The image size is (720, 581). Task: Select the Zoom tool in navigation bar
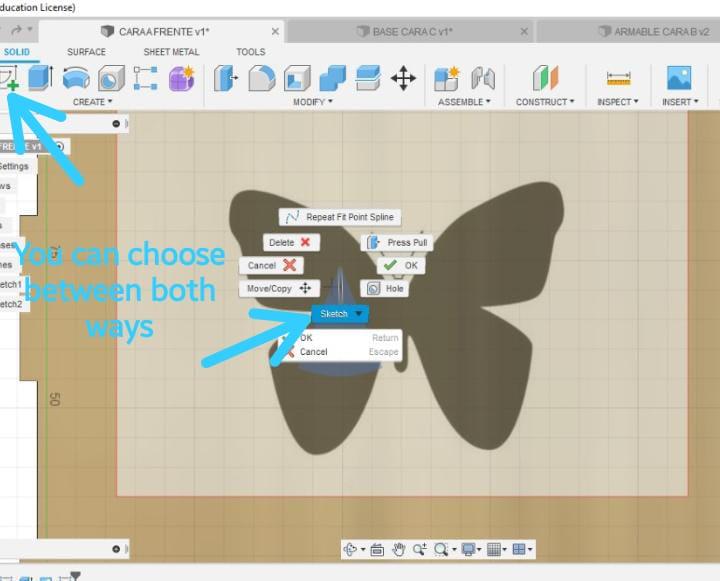click(x=420, y=549)
